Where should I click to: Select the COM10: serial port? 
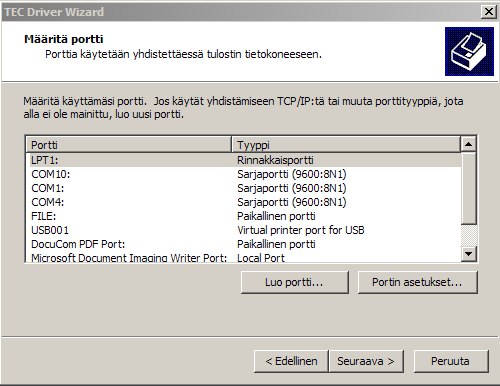[x=244, y=174]
